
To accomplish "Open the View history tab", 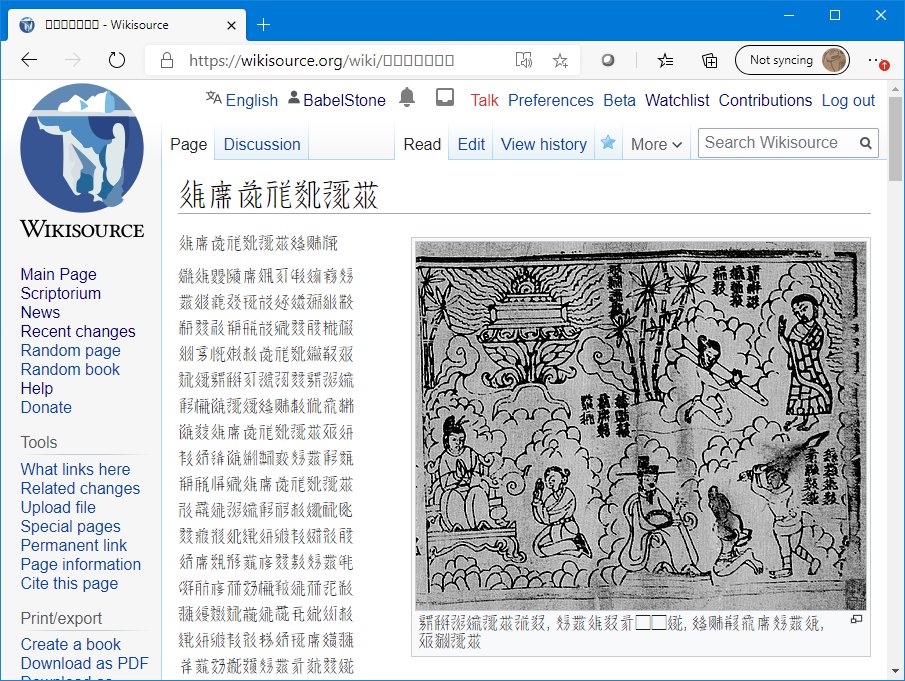I will [544, 144].
